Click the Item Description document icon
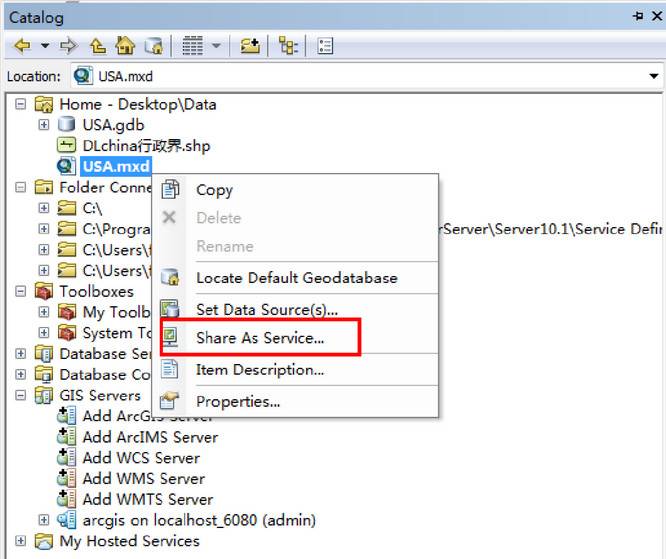The height and width of the screenshot is (559, 666). [x=169, y=369]
